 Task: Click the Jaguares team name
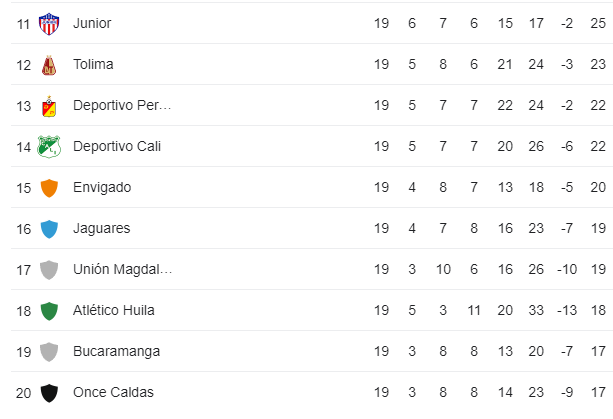click(x=102, y=229)
